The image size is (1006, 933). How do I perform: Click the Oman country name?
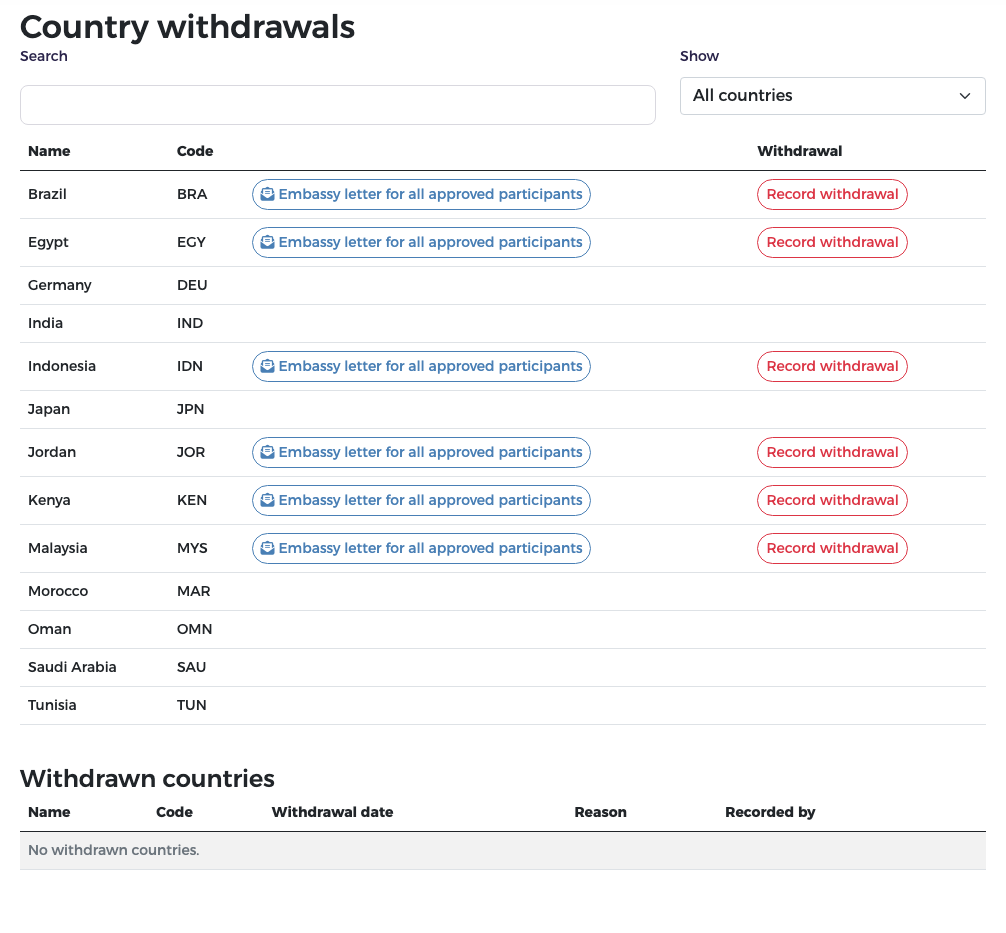(x=49, y=629)
